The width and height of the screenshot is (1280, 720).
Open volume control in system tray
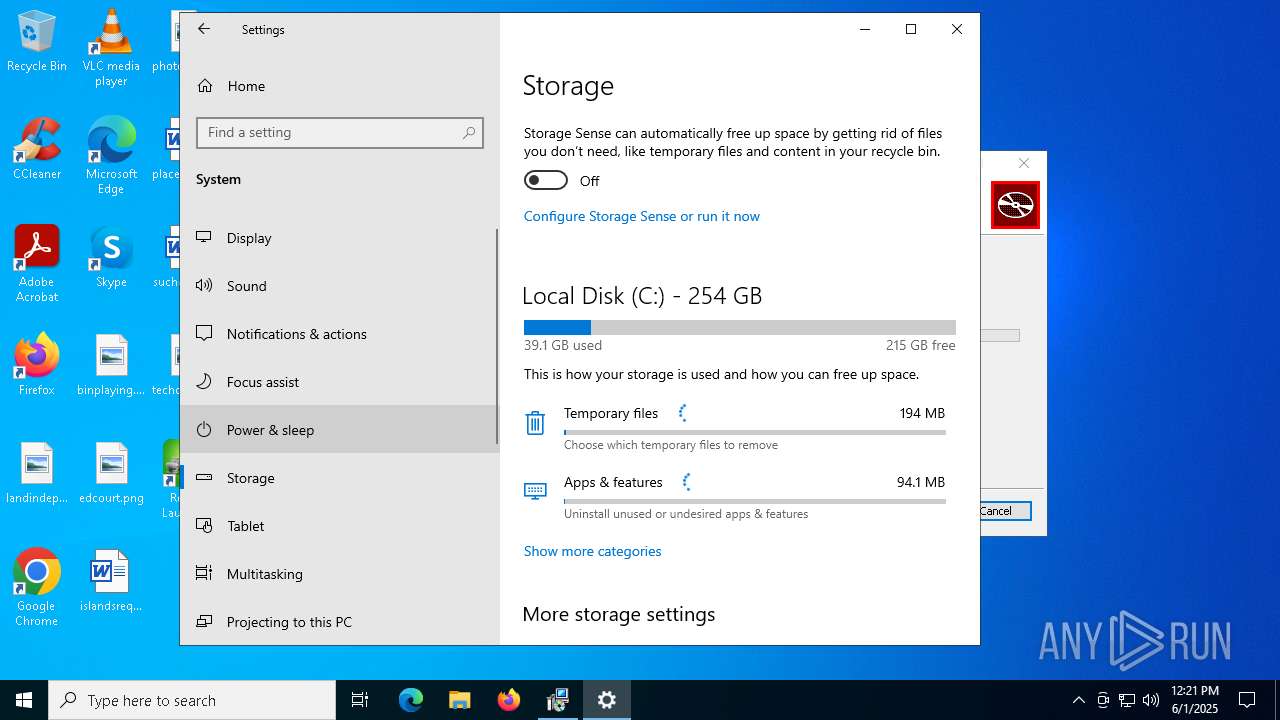click(1151, 700)
